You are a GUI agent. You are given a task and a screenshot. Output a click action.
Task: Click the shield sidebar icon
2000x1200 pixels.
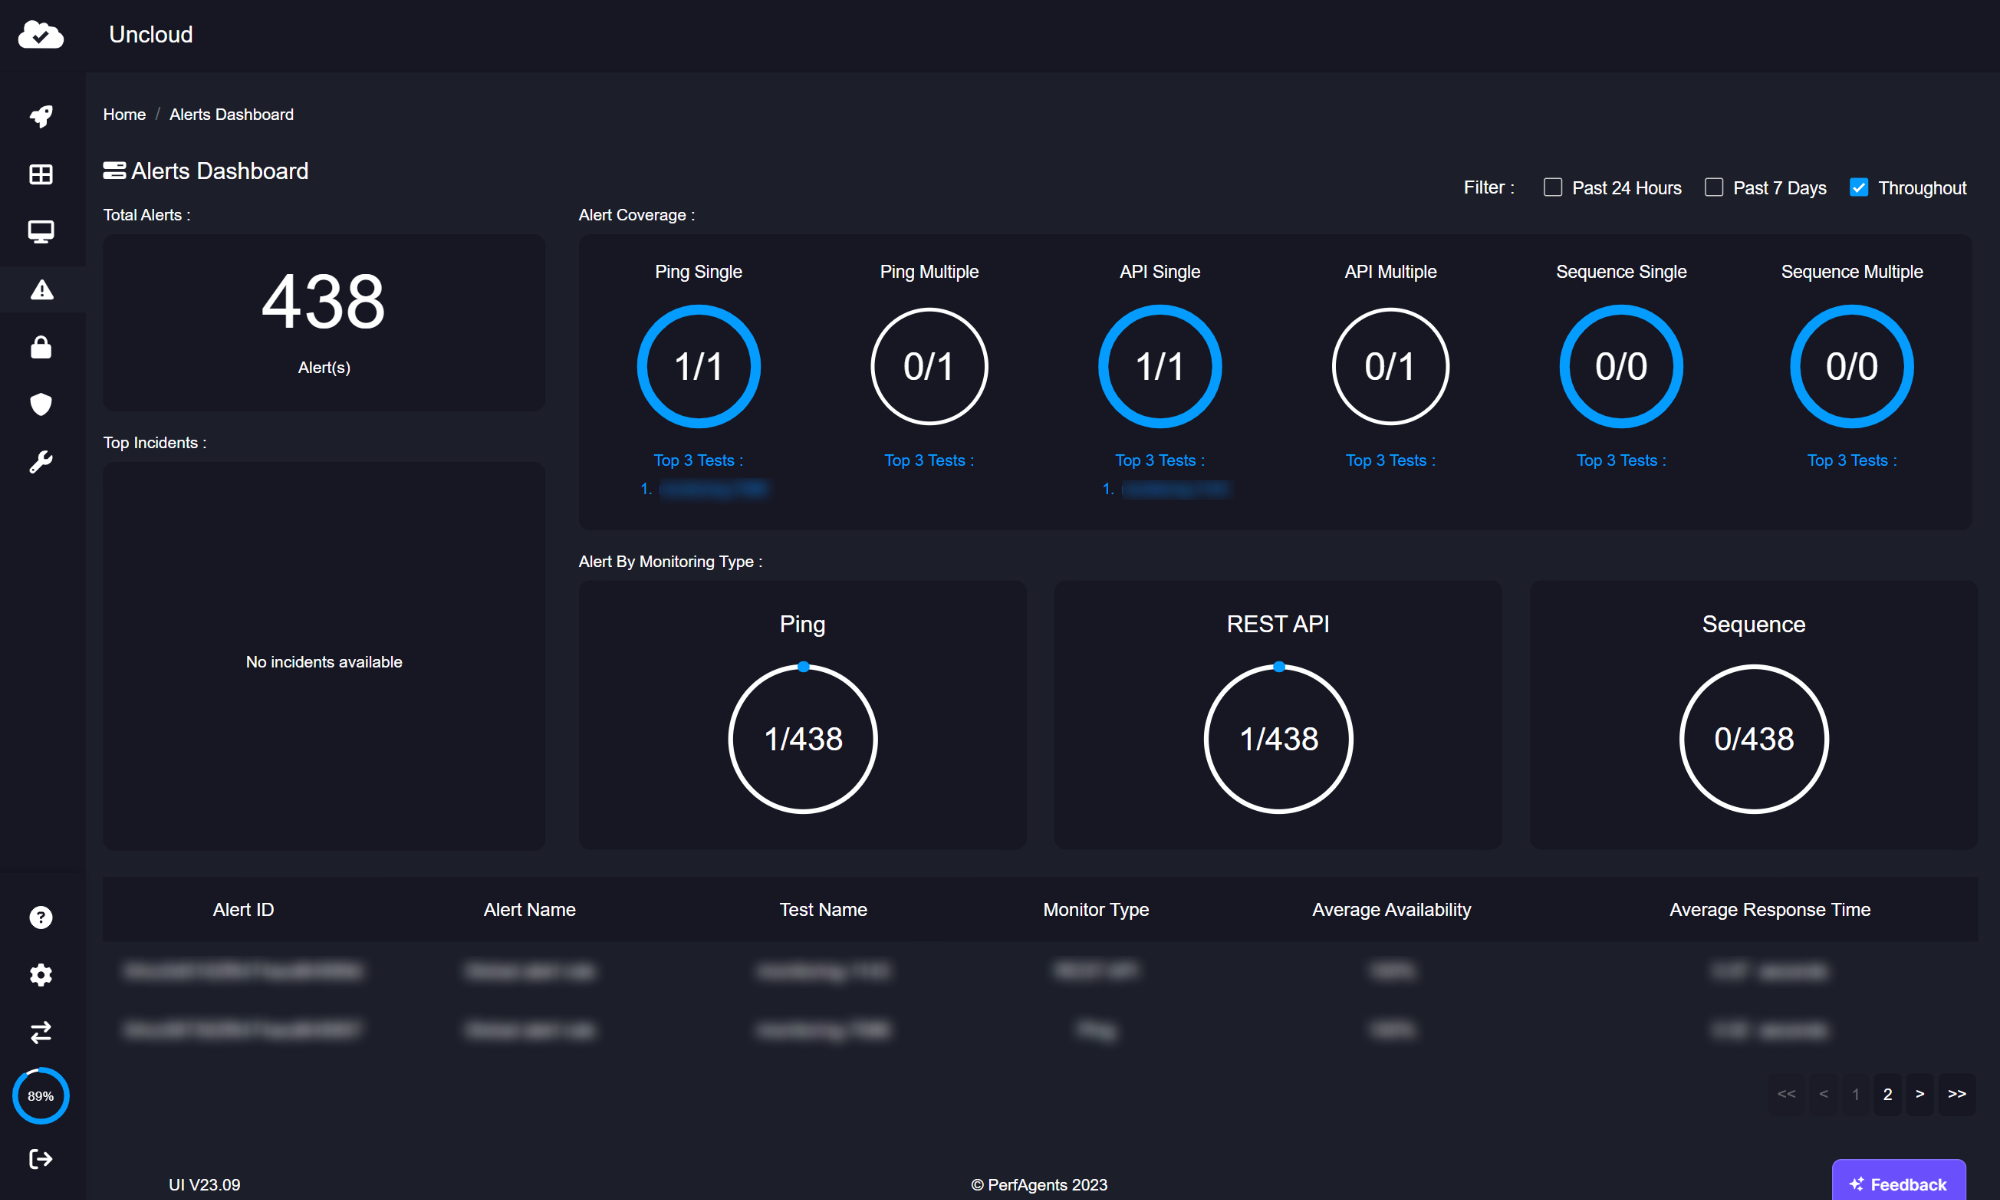41,404
